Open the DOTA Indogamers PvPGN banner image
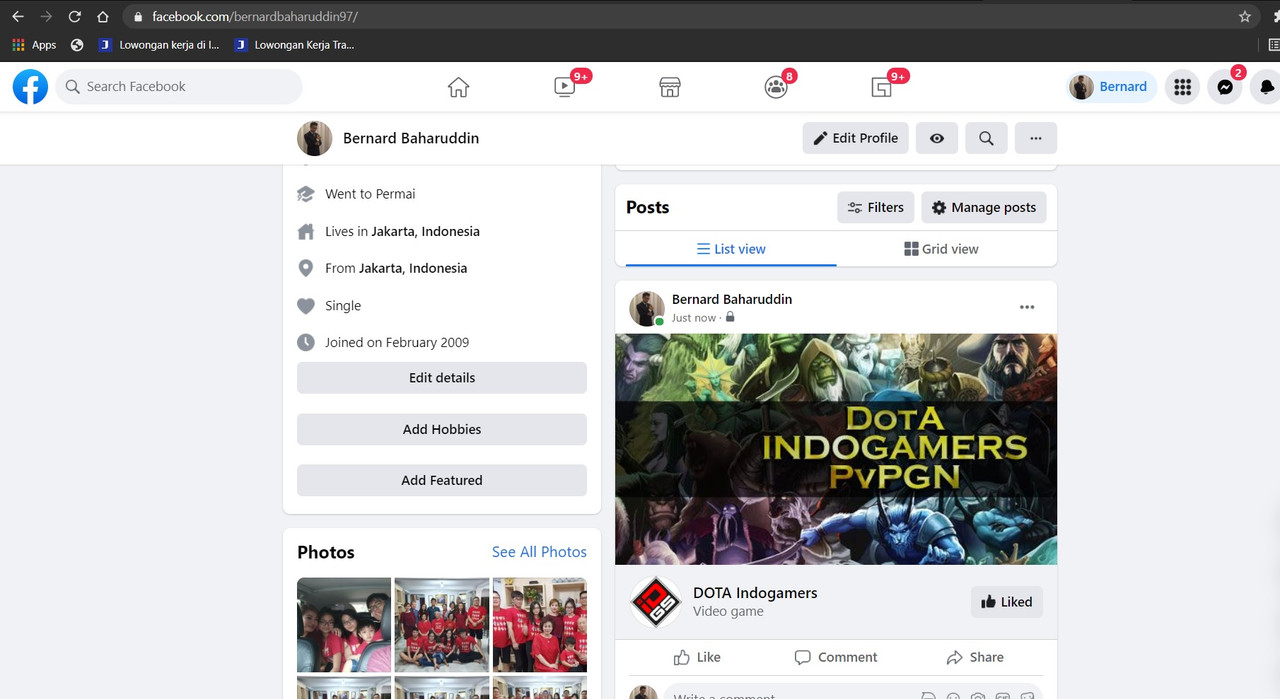Image resolution: width=1280 pixels, height=699 pixels. click(836, 449)
